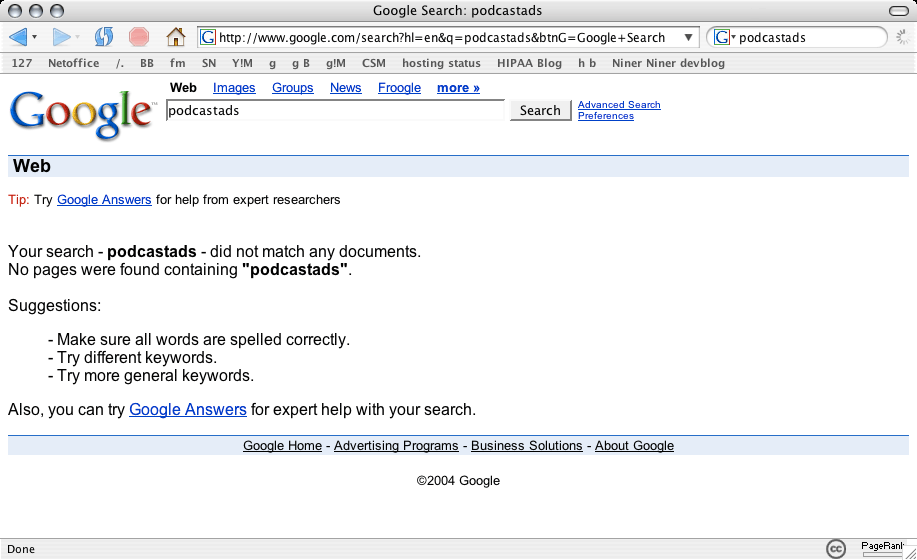Stop loading with the red Stop icon
917x560 pixels.
[x=139, y=37]
